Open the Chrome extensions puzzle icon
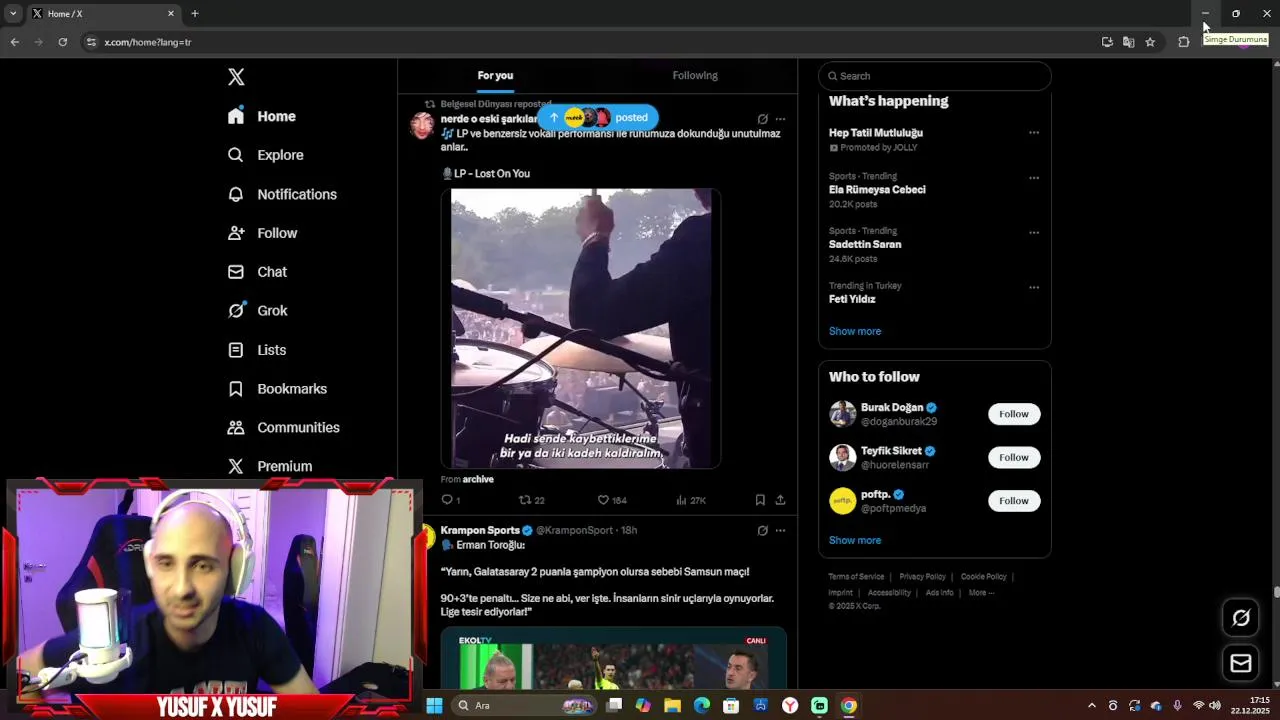Screen dimensions: 1280x720 (1184, 42)
